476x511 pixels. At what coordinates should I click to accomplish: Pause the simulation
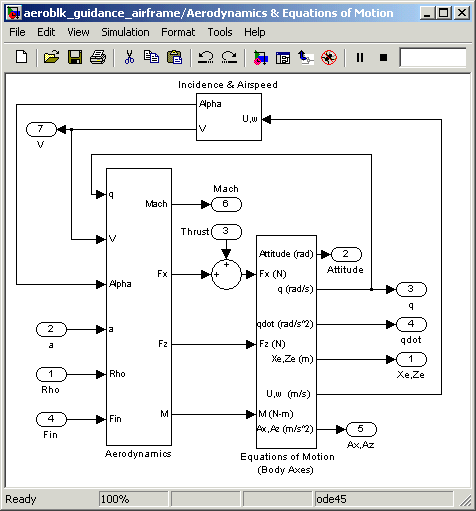pyautogui.click(x=360, y=58)
